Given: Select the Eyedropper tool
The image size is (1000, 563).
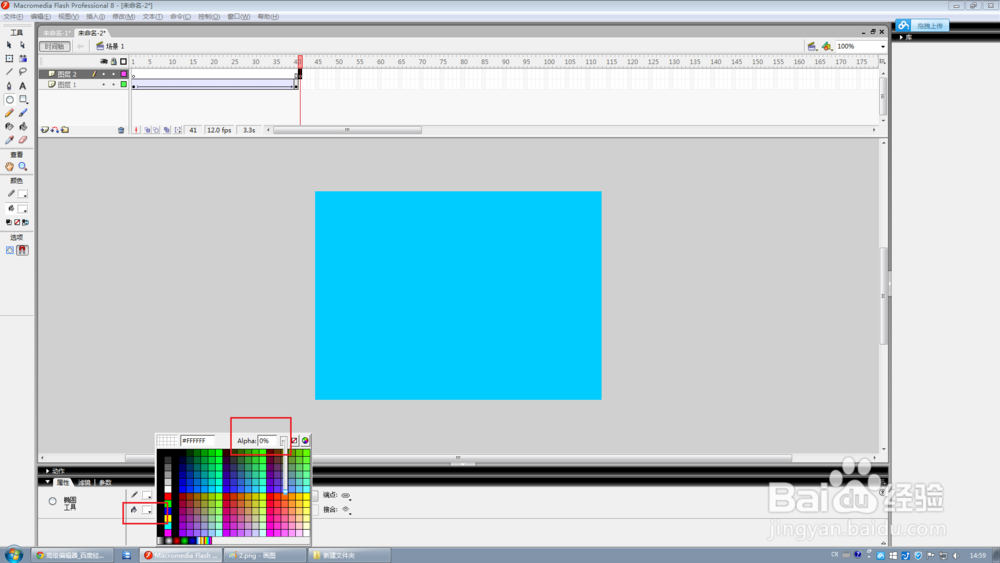Looking at the screenshot, I should coord(9,140).
